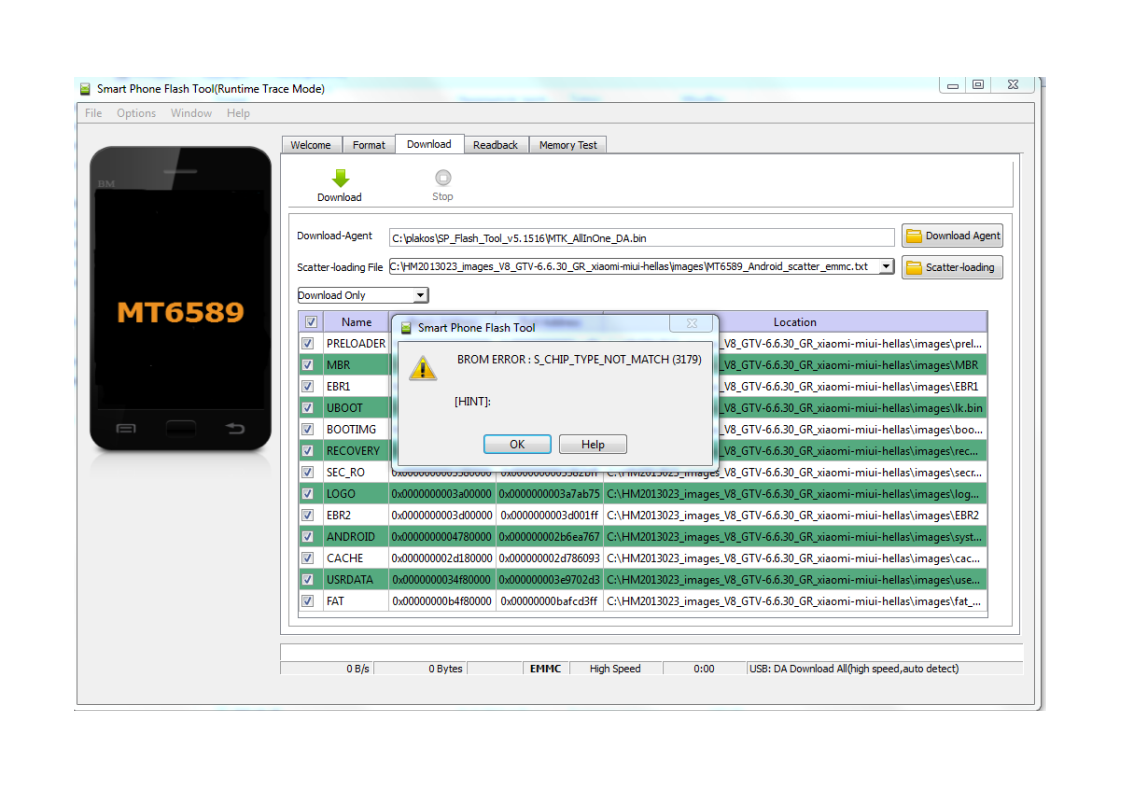Close the BROM error dialog with X
Screen dimensions: 1122x793
691,324
